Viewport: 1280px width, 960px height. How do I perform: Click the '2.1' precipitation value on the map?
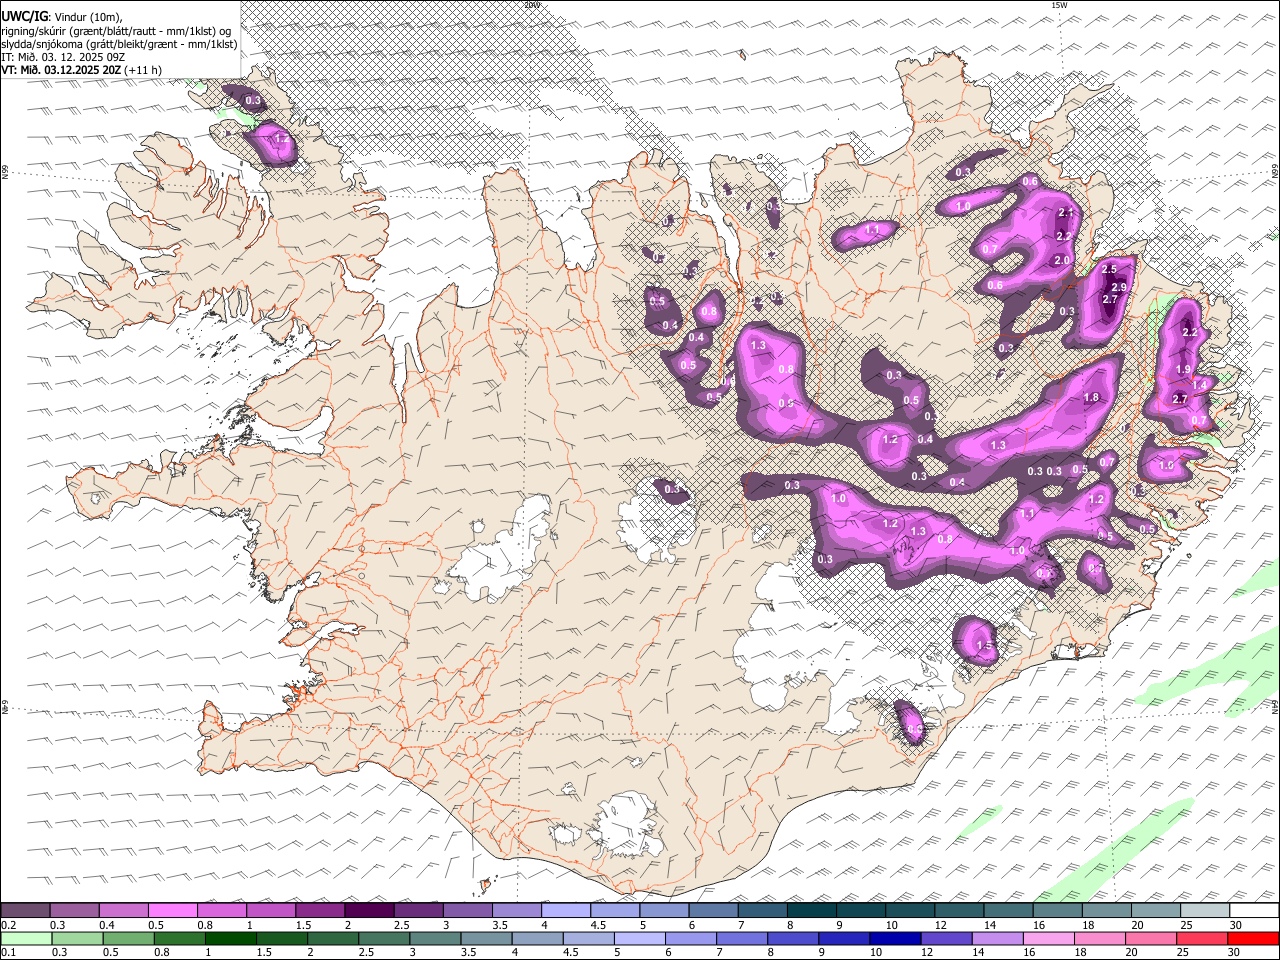(1066, 212)
